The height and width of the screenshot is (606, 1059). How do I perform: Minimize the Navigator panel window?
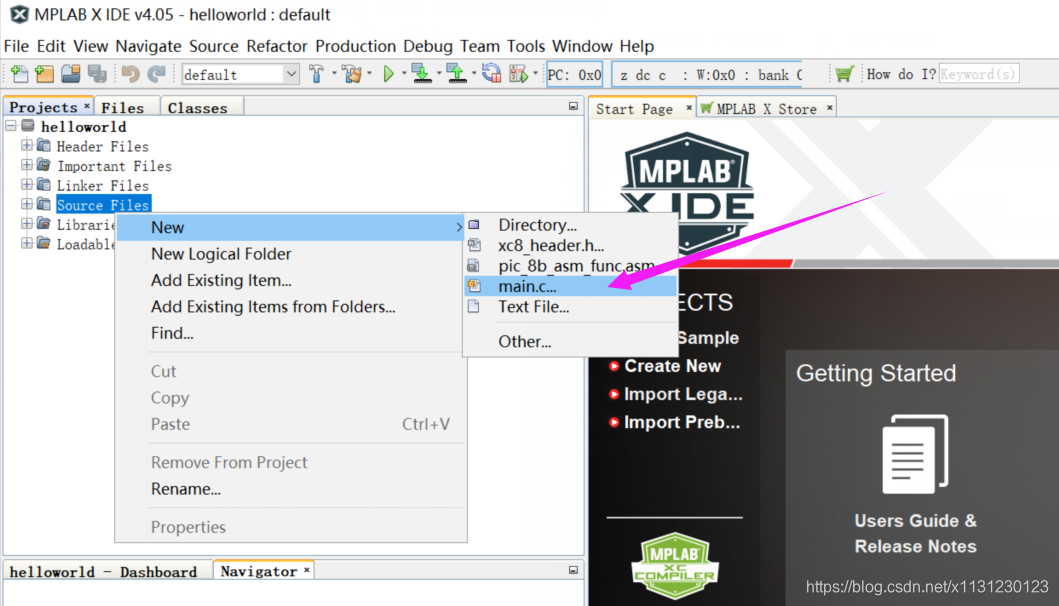coord(573,570)
